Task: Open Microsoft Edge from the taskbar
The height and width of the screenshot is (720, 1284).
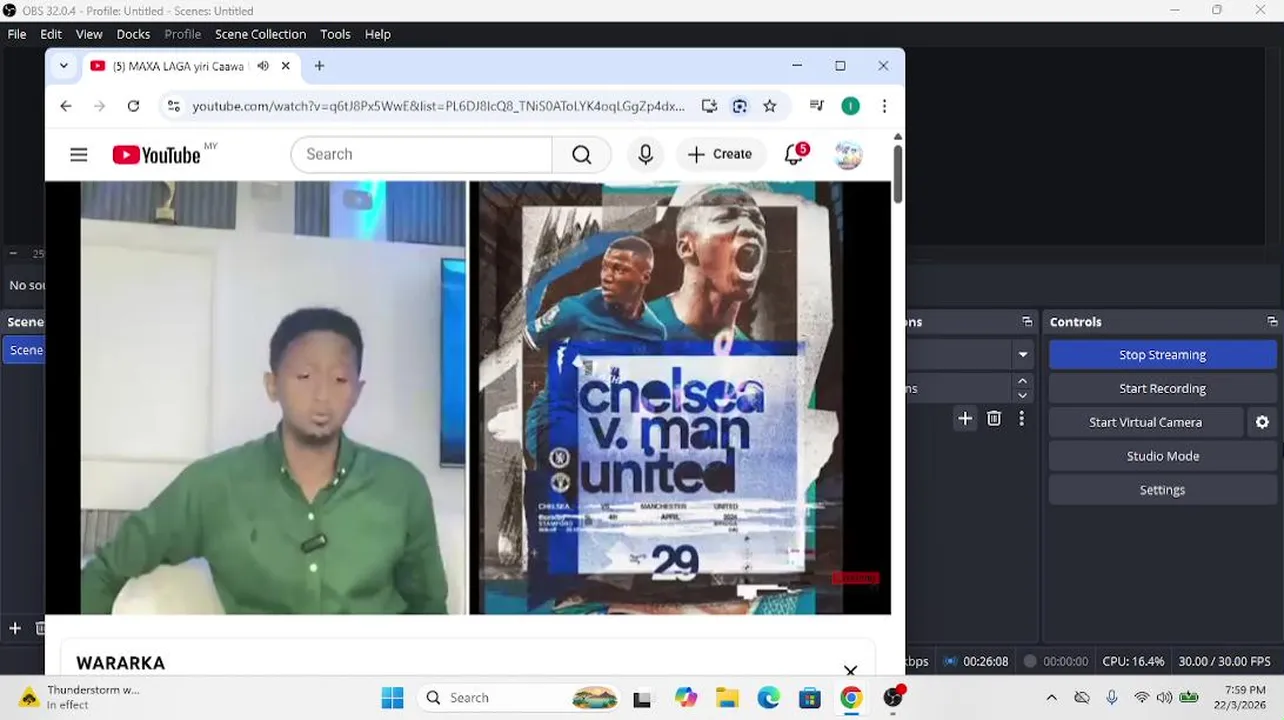Action: point(768,698)
